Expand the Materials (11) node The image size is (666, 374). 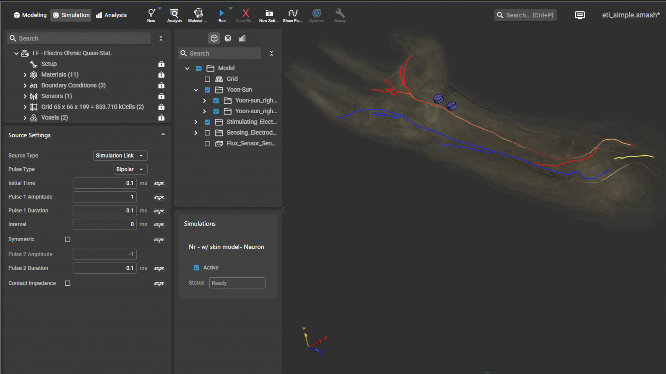pos(25,75)
